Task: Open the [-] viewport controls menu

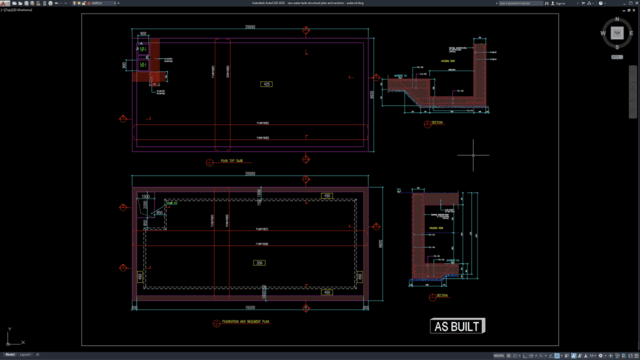Action: point(2,10)
